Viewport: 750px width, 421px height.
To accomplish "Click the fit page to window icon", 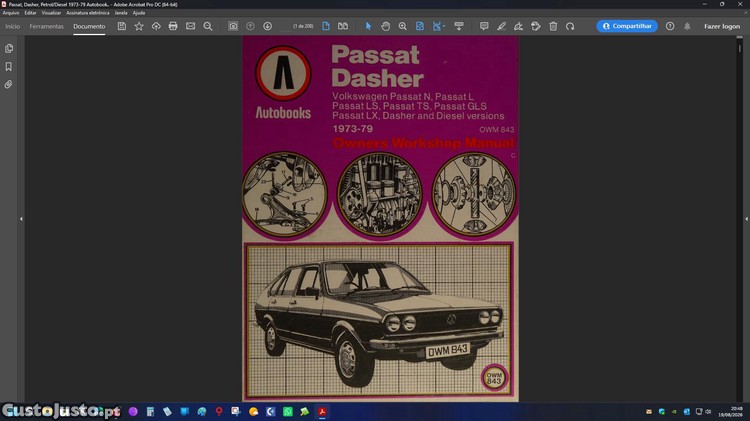I will [x=419, y=26].
